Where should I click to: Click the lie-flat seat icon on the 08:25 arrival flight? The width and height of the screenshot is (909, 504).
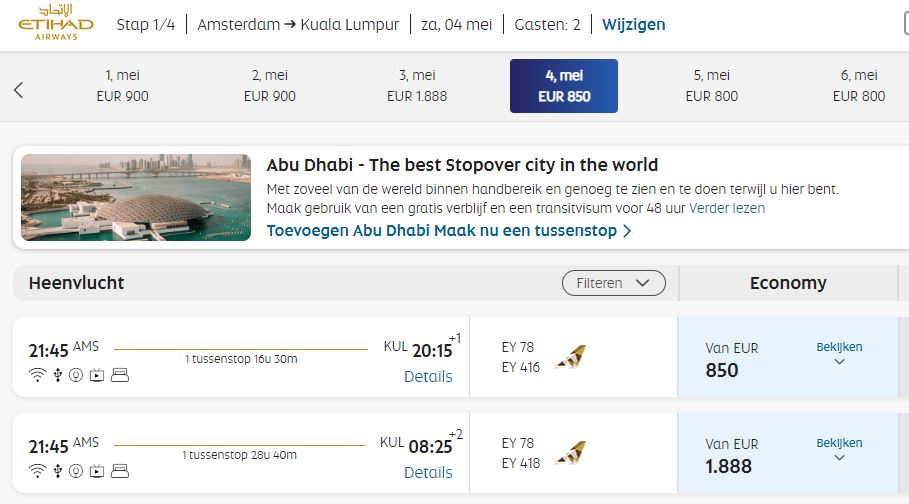click(119, 470)
